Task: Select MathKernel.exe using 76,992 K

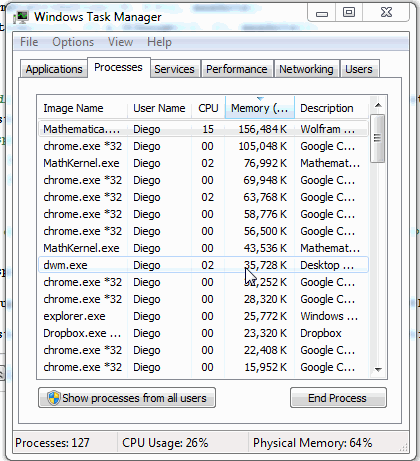Action: (x=203, y=163)
